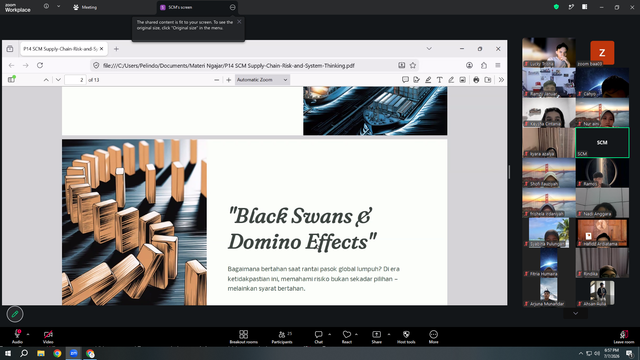Switch to the SCM's screen tab
This screenshot has height=360, width=640.
[198, 7]
